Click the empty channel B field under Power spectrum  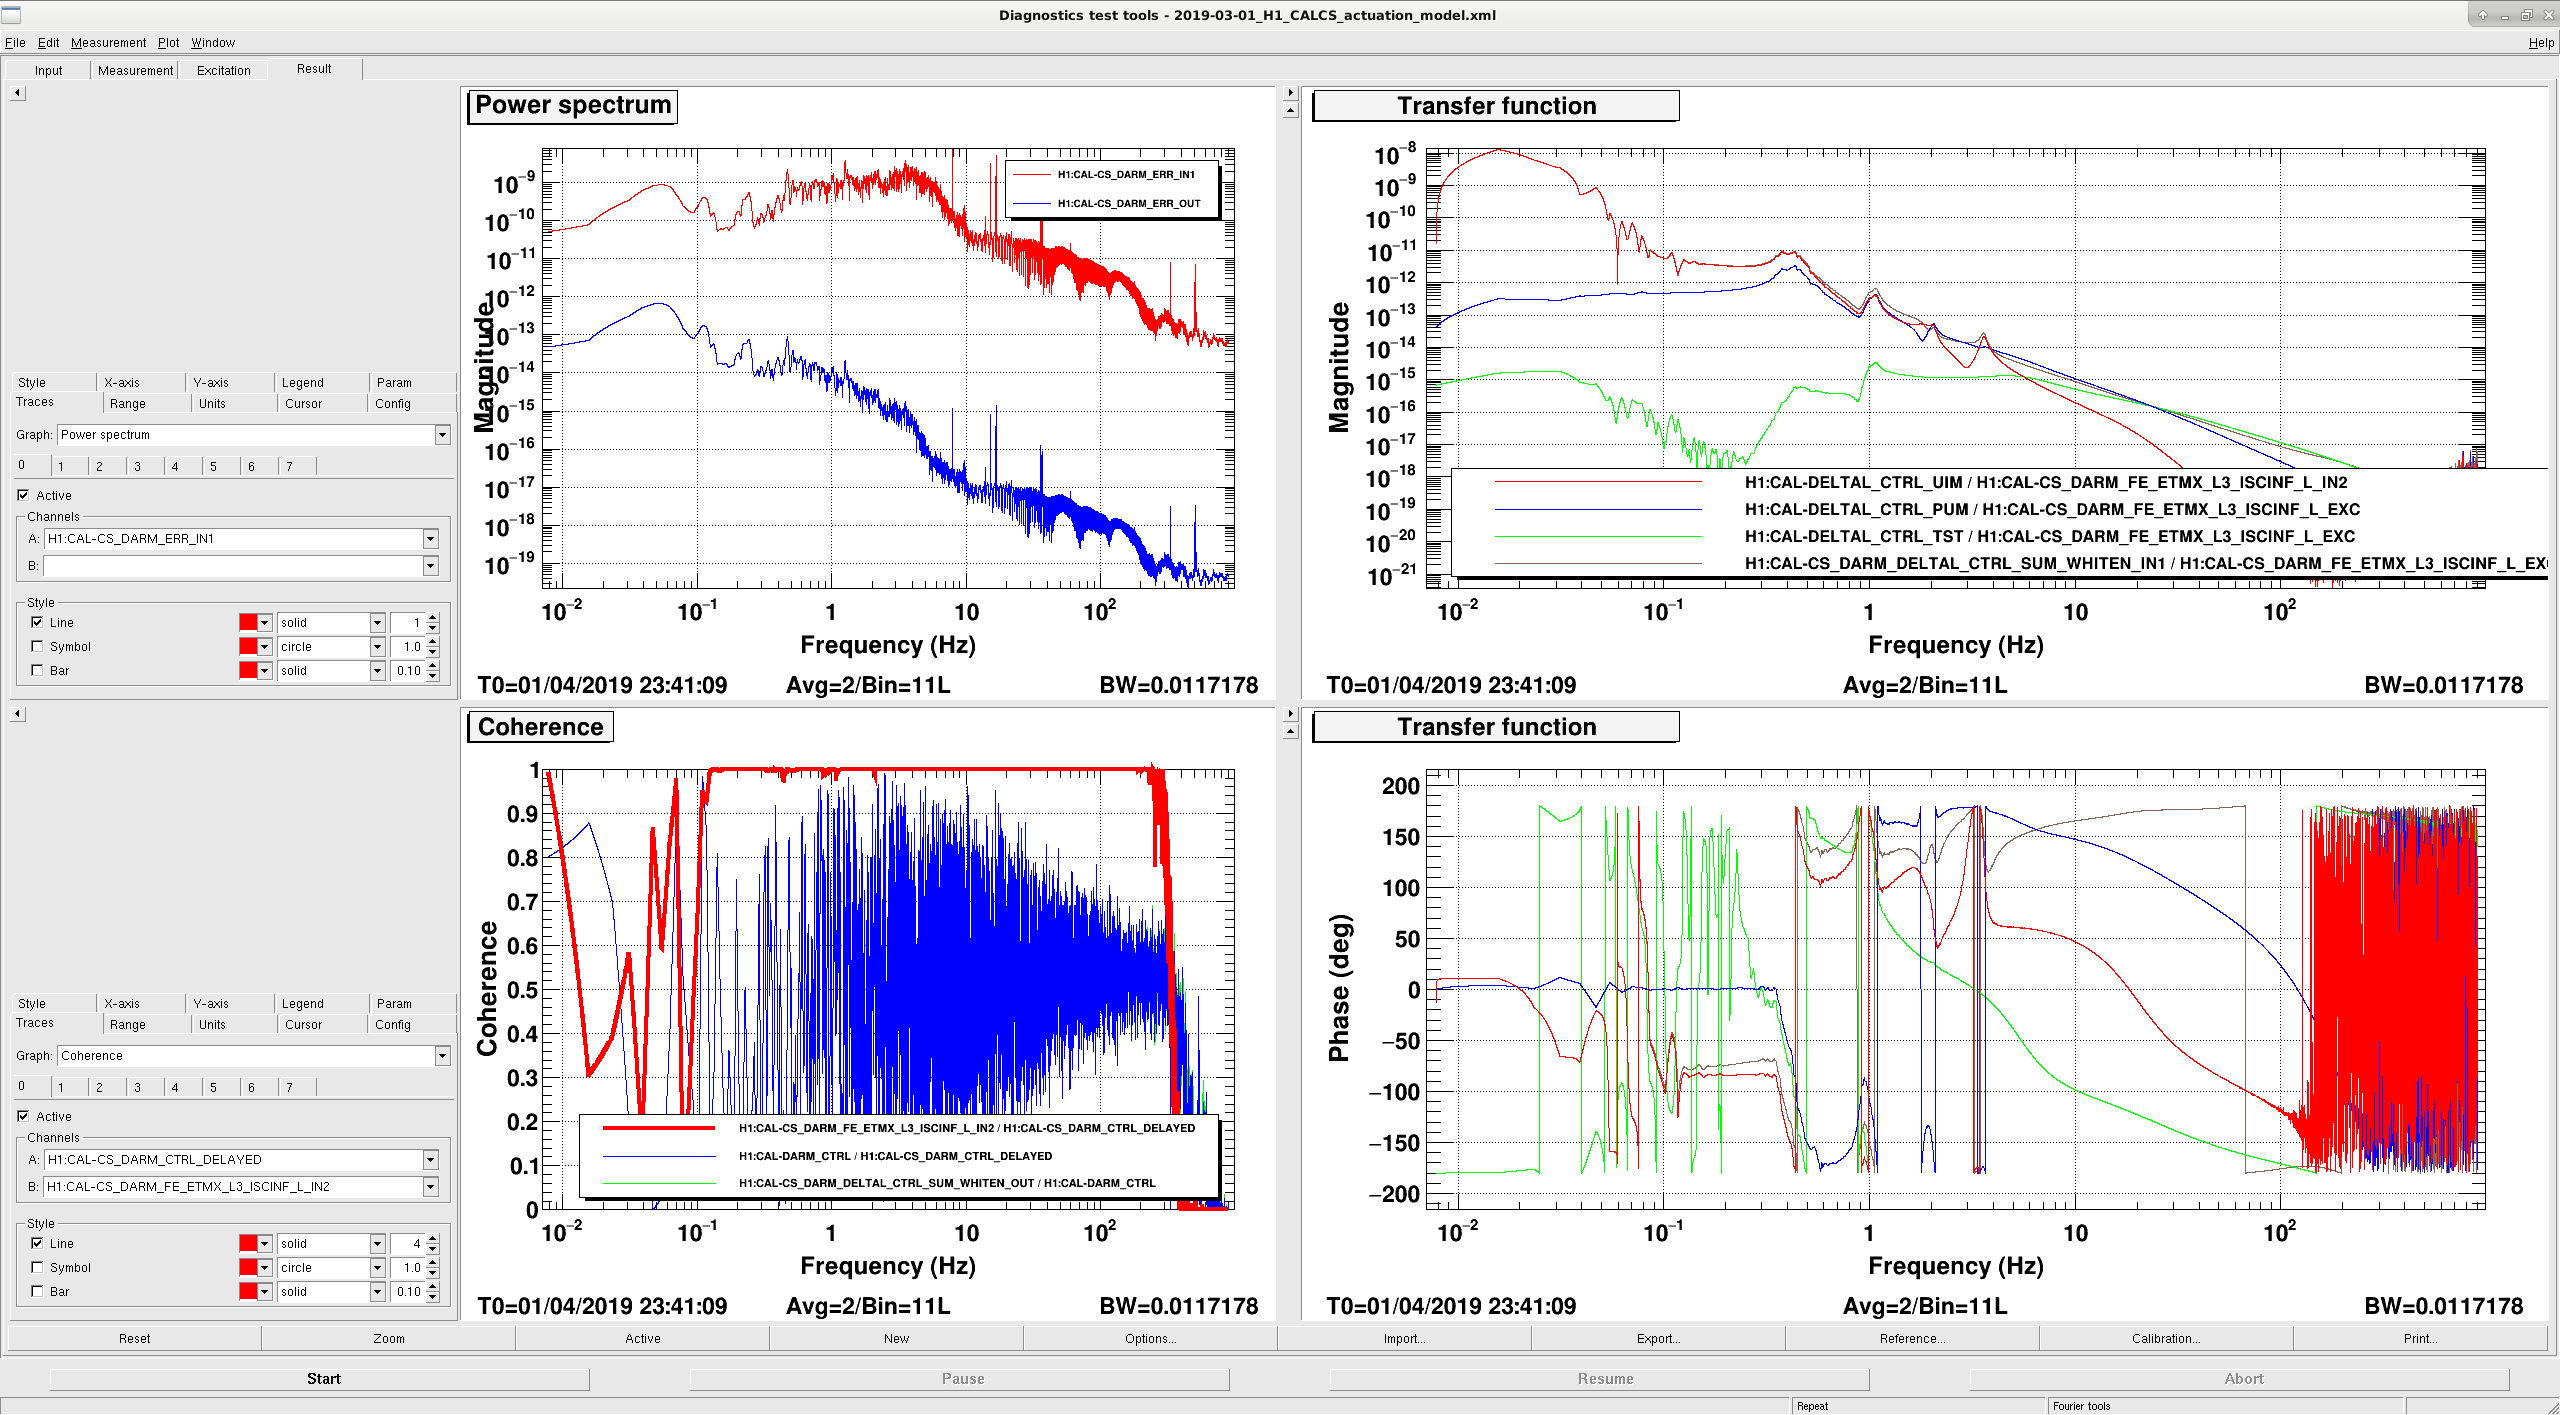pyautogui.click(x=234, y=566)
